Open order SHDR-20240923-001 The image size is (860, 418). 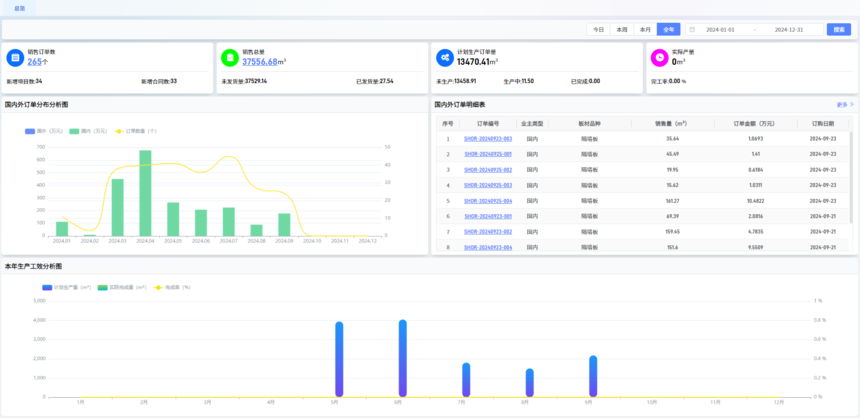[488, 216]
